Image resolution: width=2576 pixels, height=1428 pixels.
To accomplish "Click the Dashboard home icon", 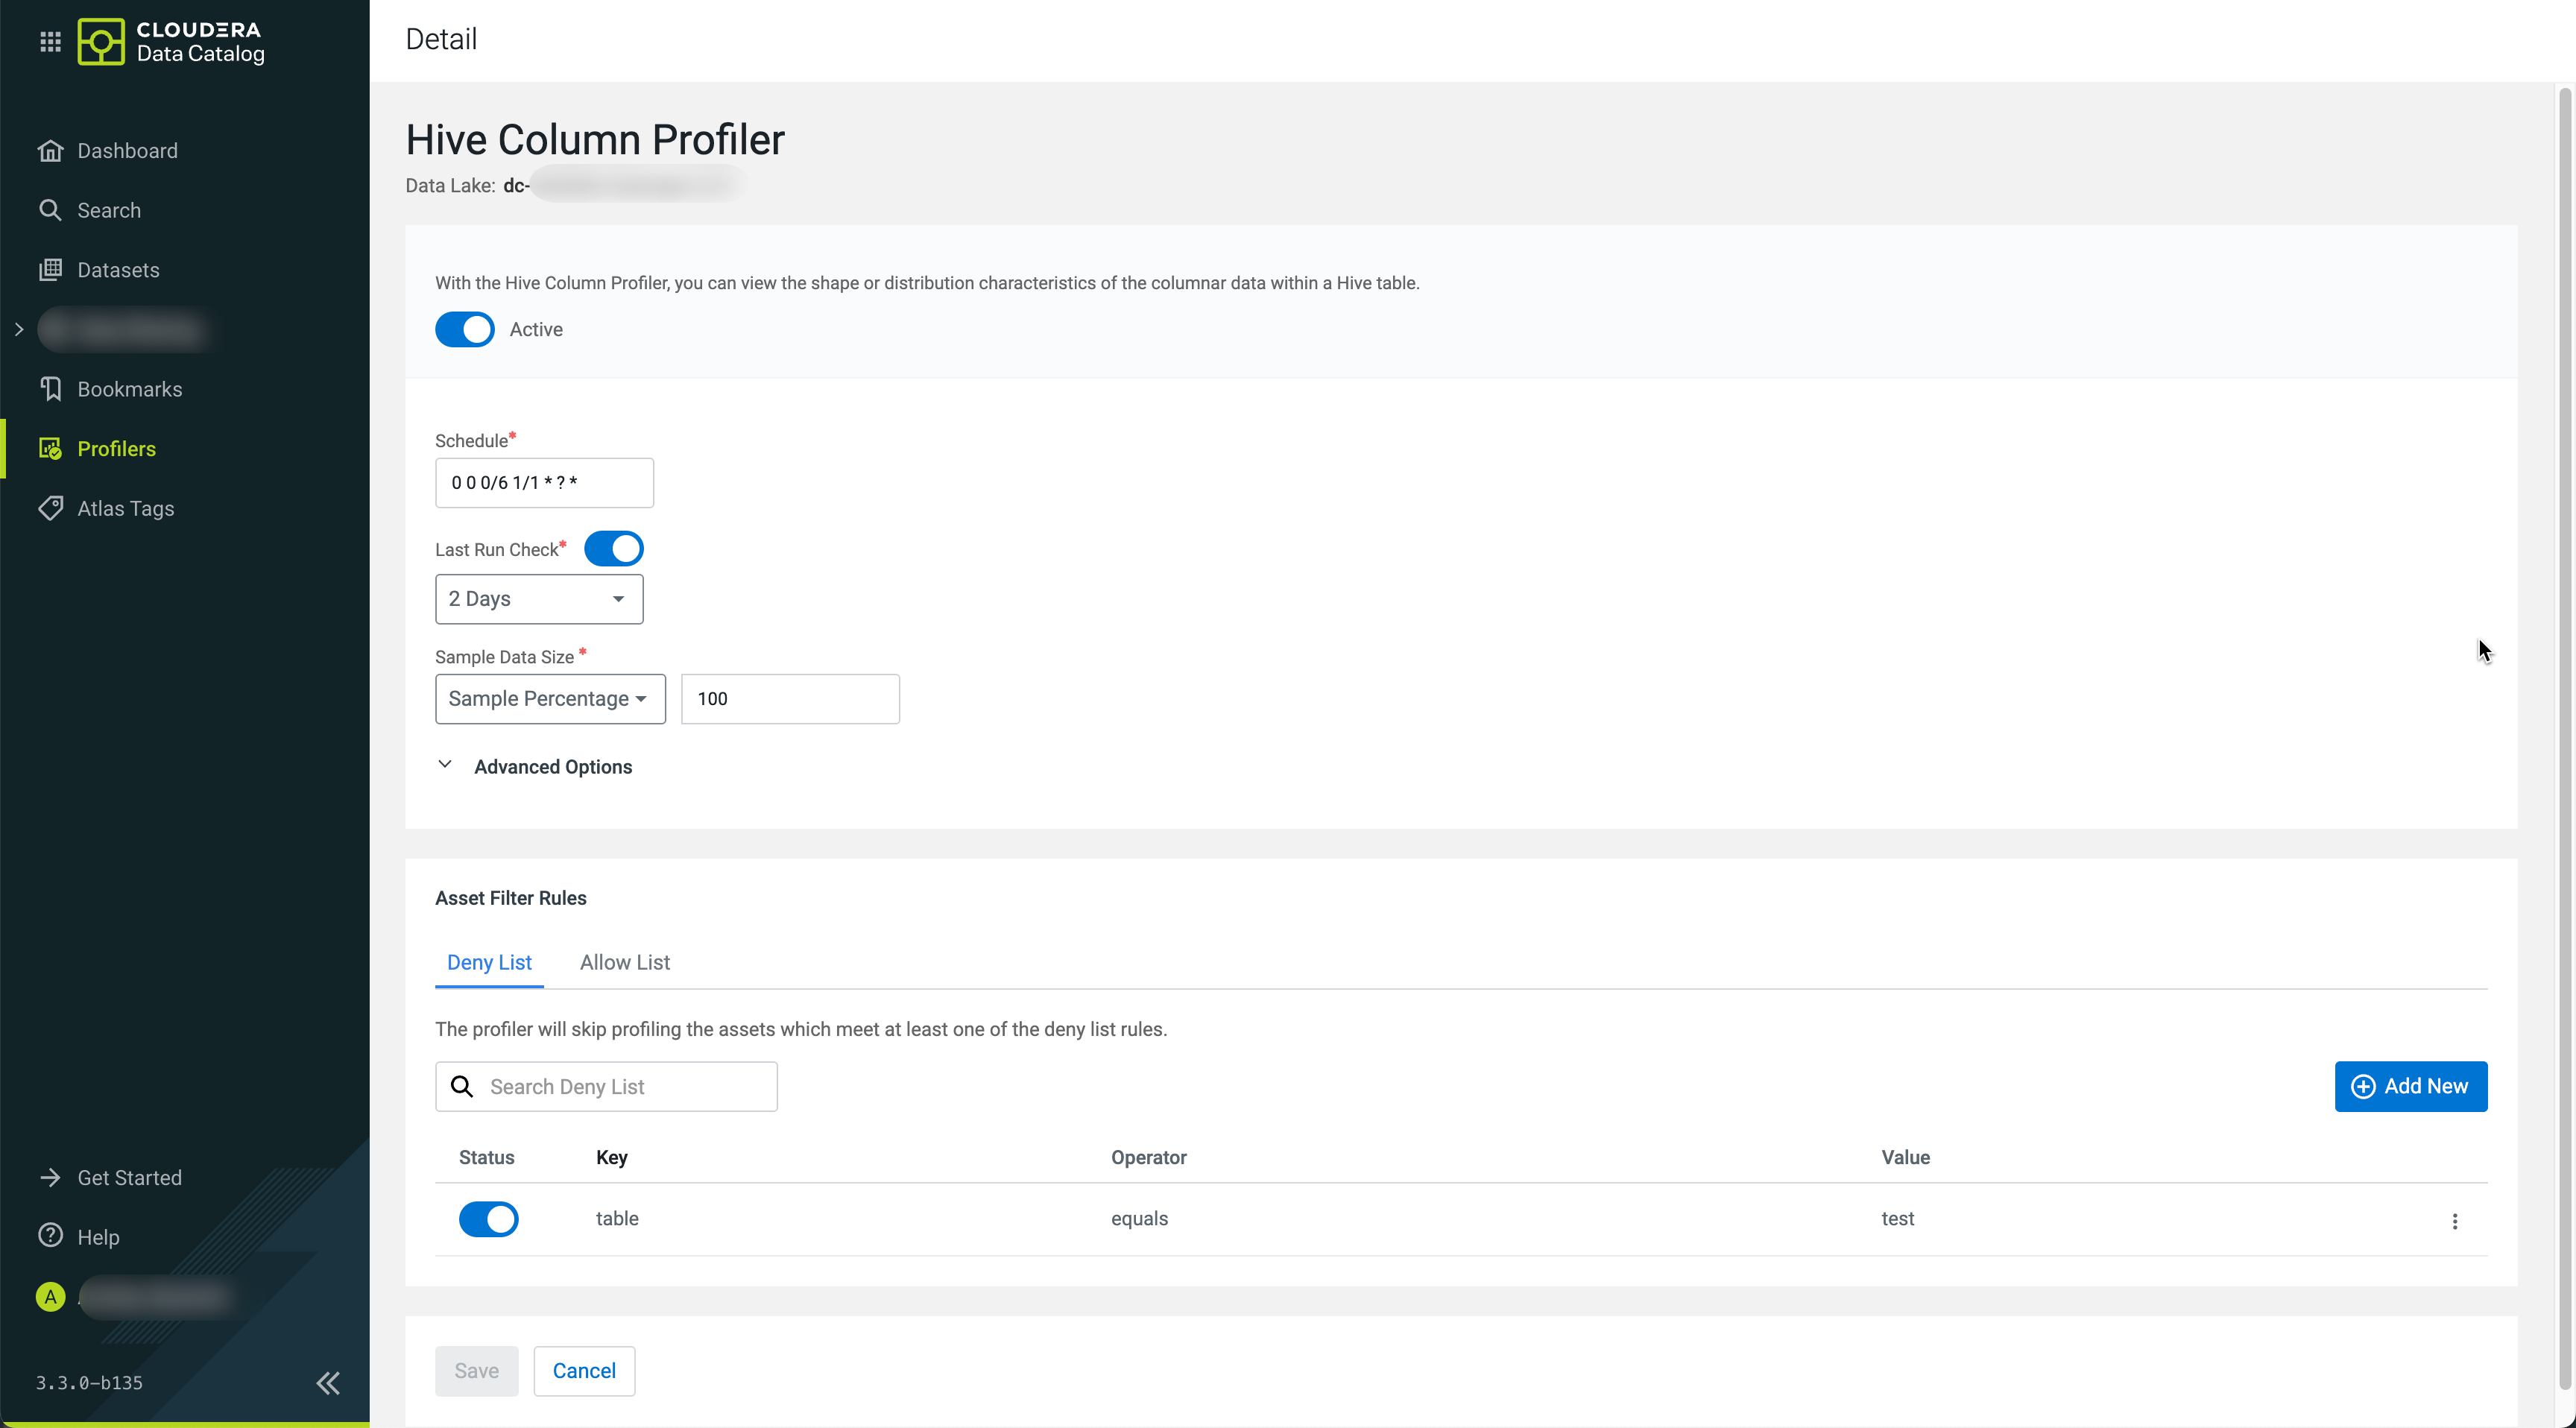I will coord(50,151).
